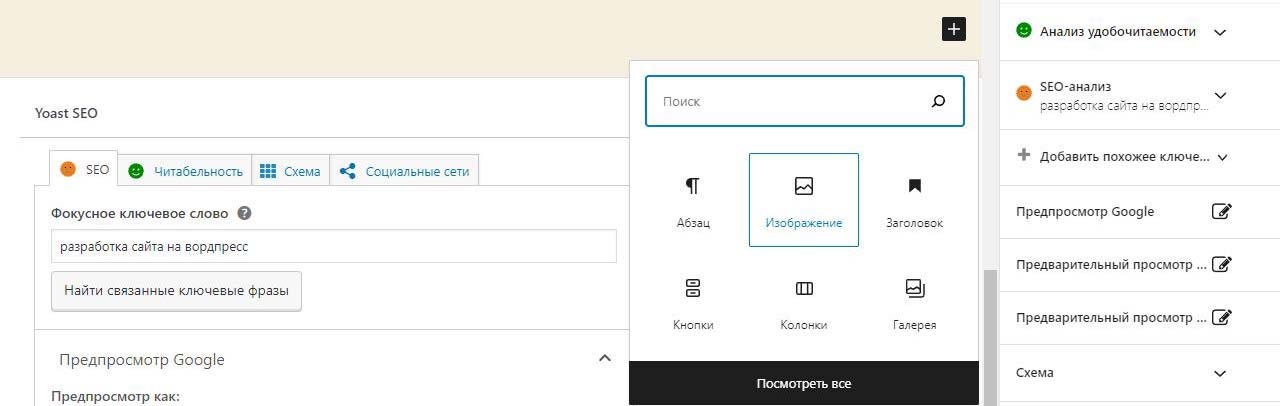This screenshot has height=406, width=1280.
Task: Click the help icon beside Фокусное ключевое слово
Action: coord(244,213)
